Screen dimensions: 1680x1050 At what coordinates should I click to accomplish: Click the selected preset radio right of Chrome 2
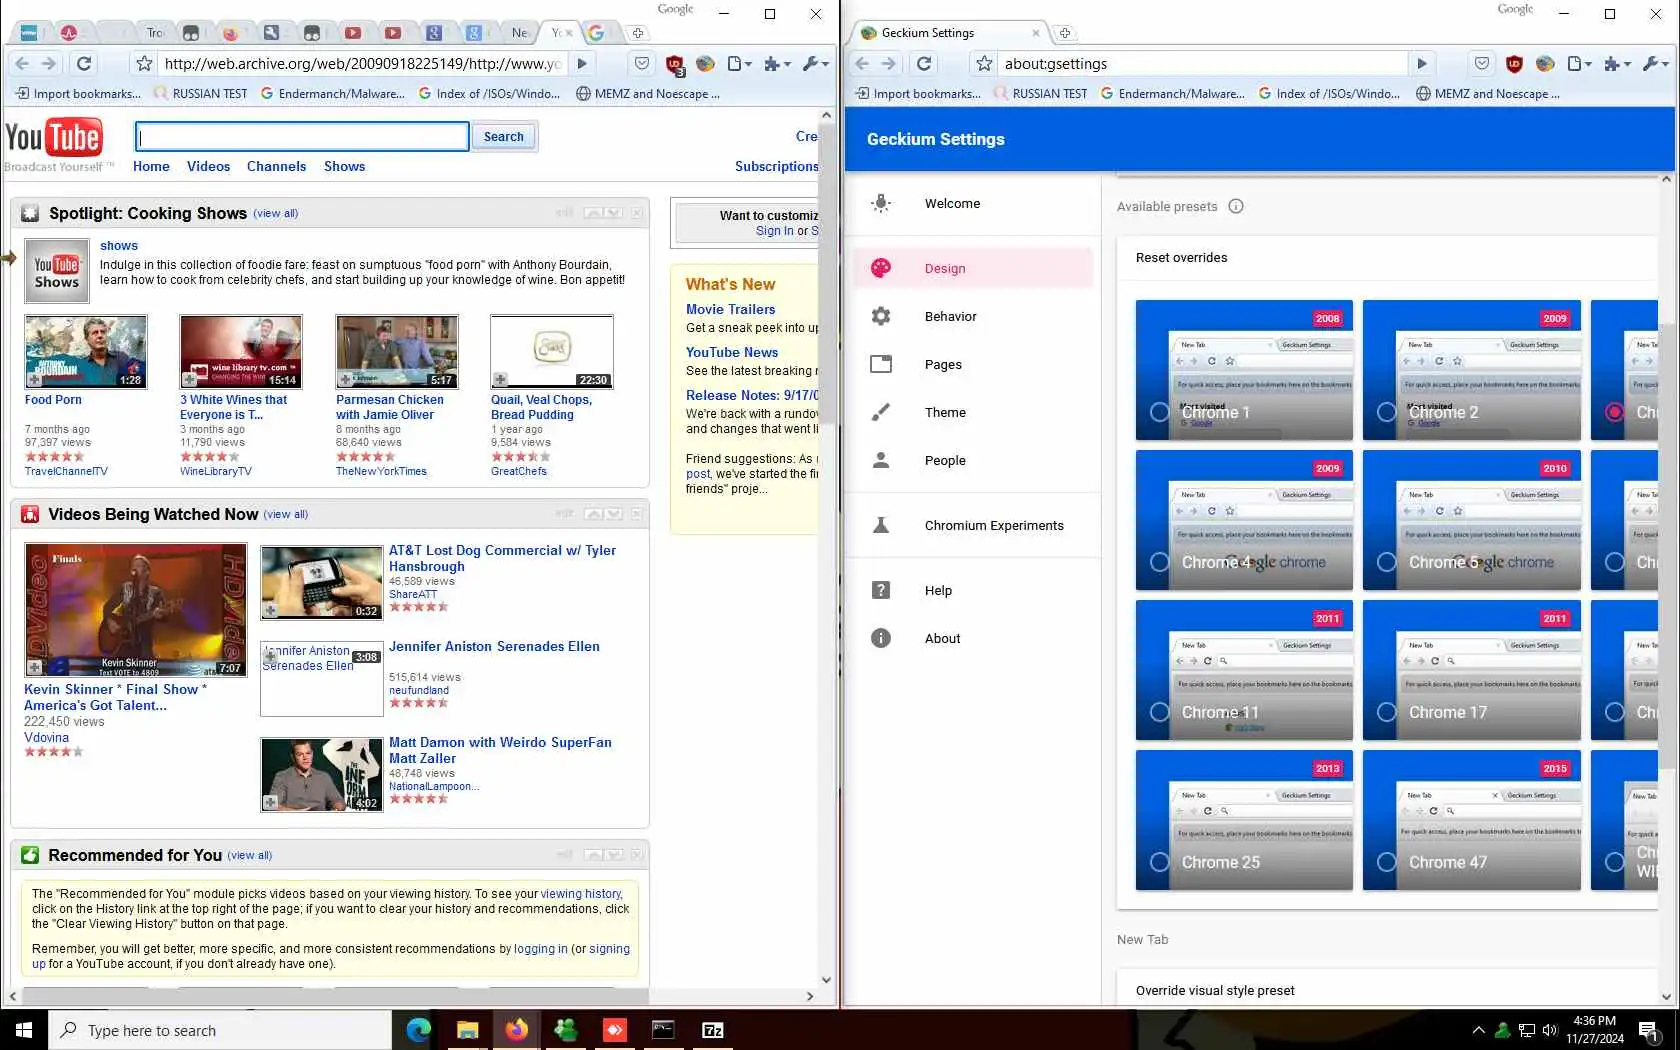coord(1614,412)
